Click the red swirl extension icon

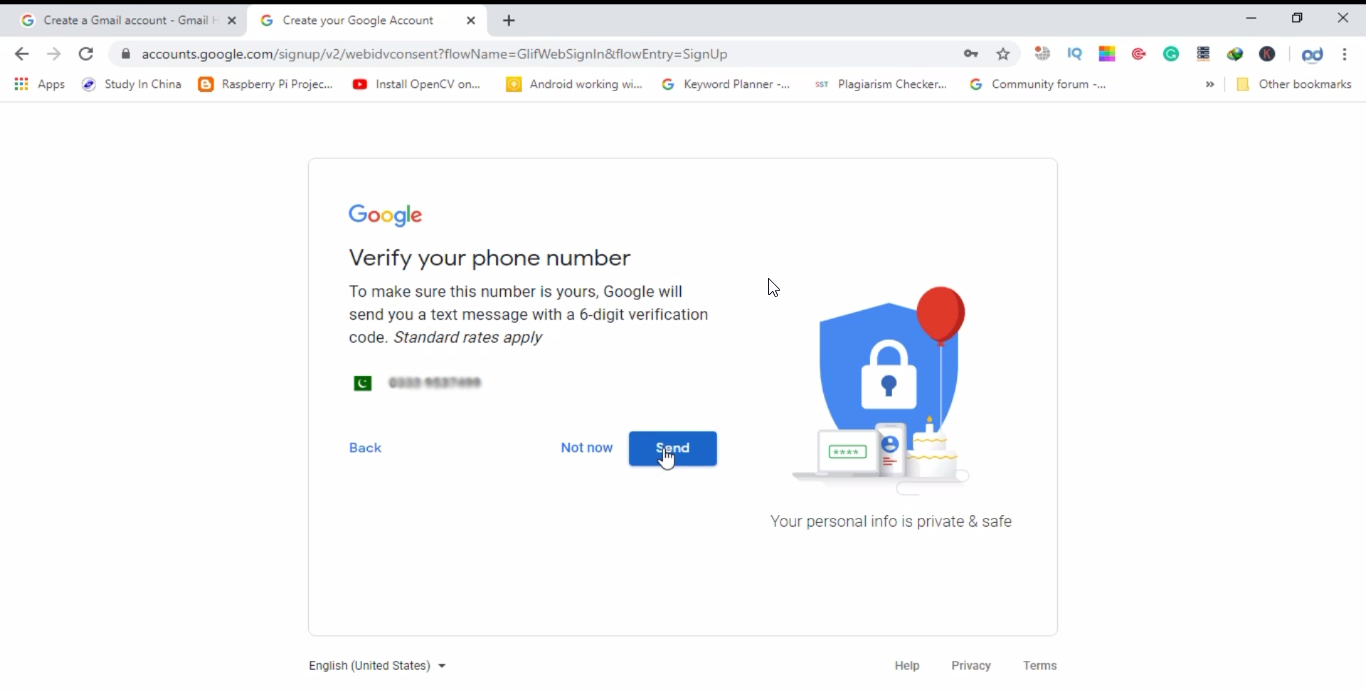click(1139, 54)
